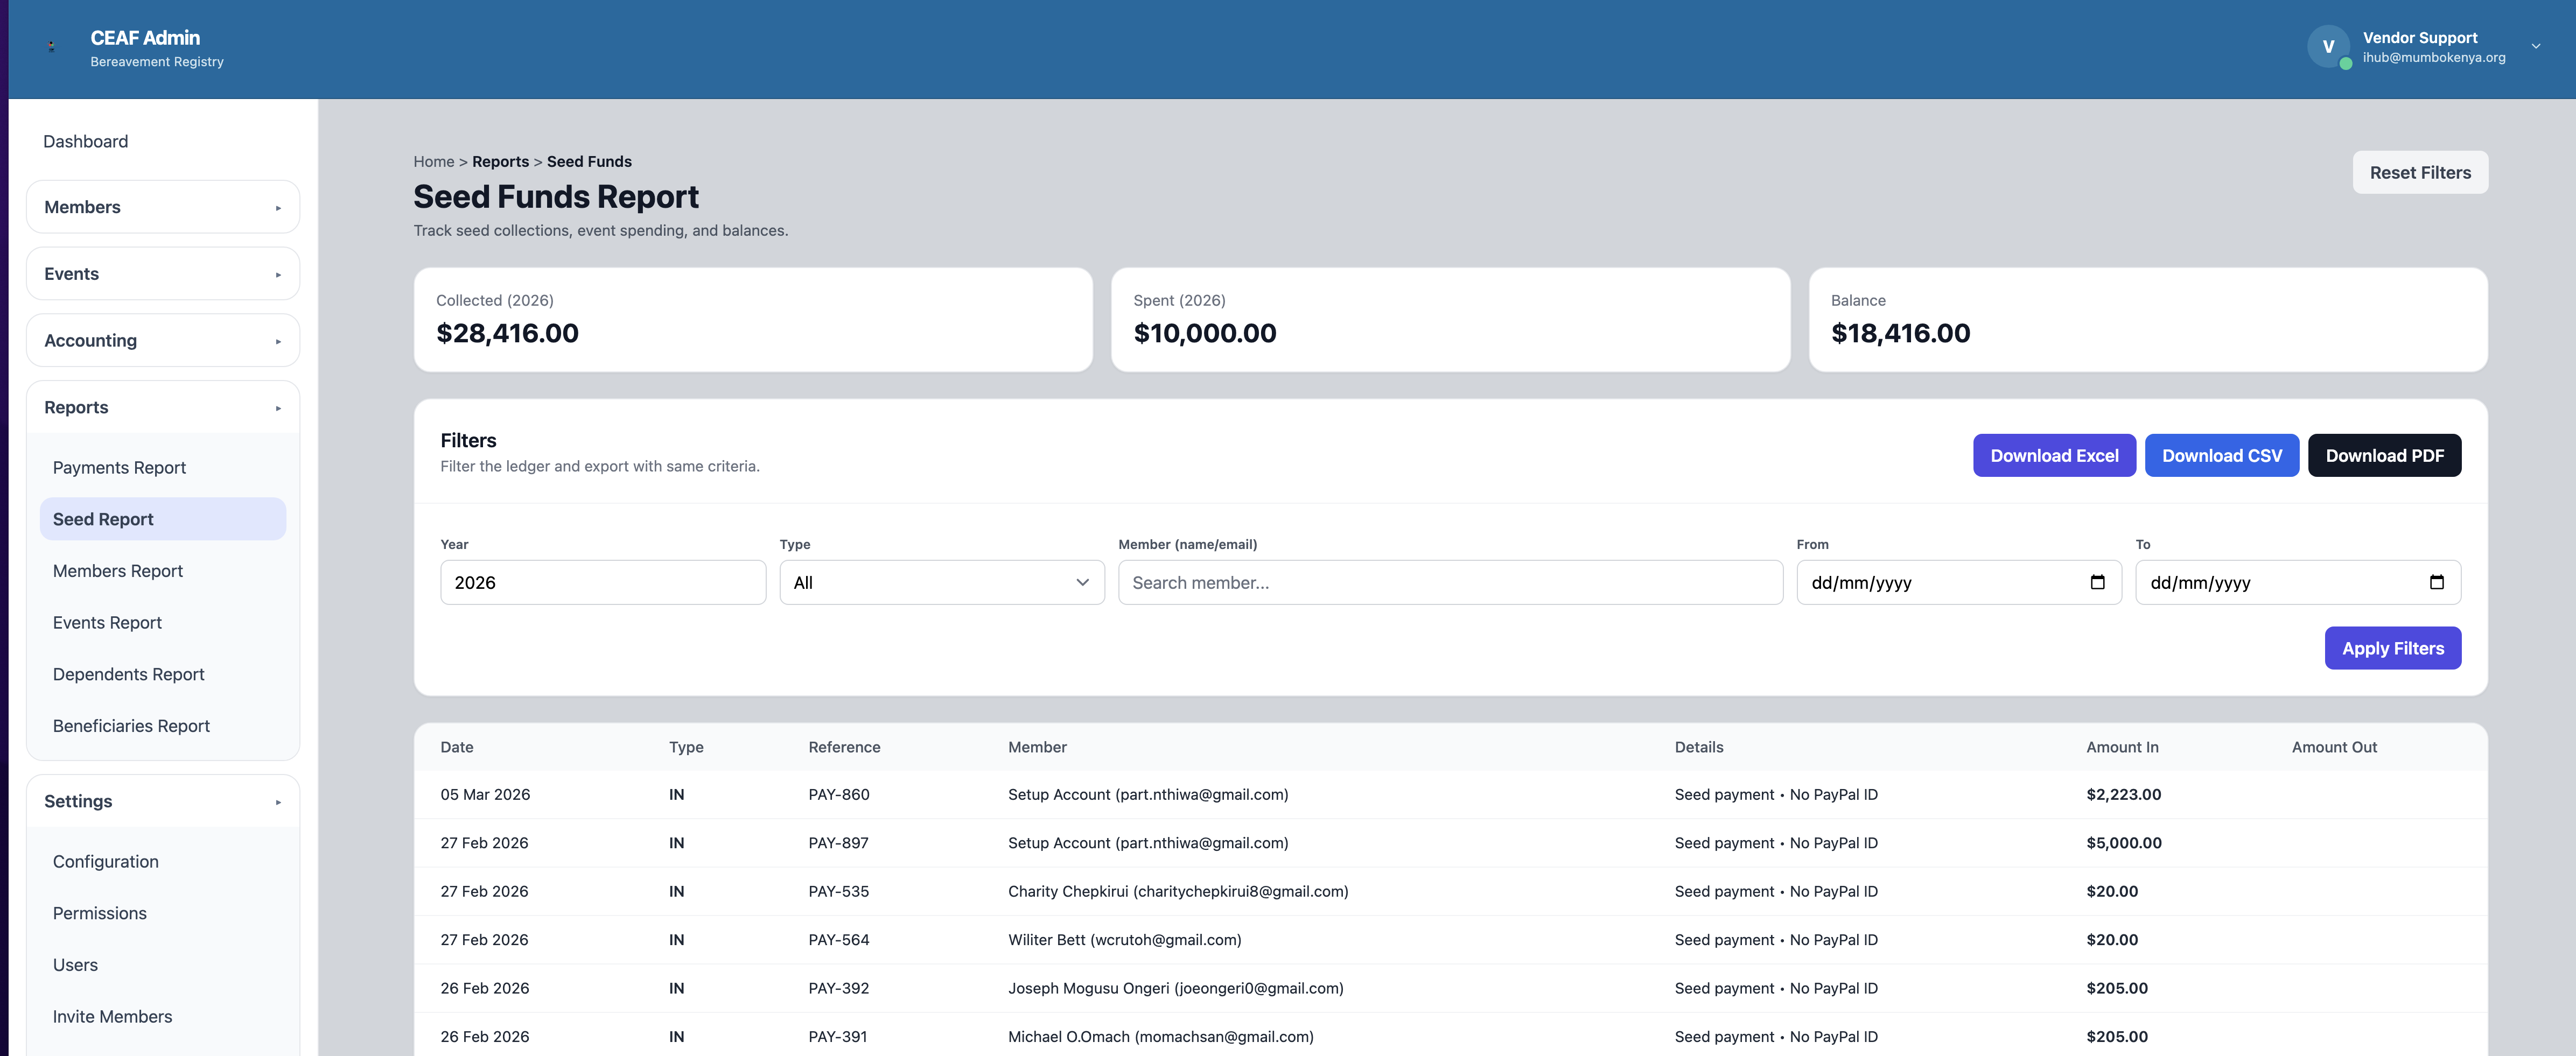Select Members Report menu item
The width and height of the screenshot is (2576, 1056).
(118, 571)
